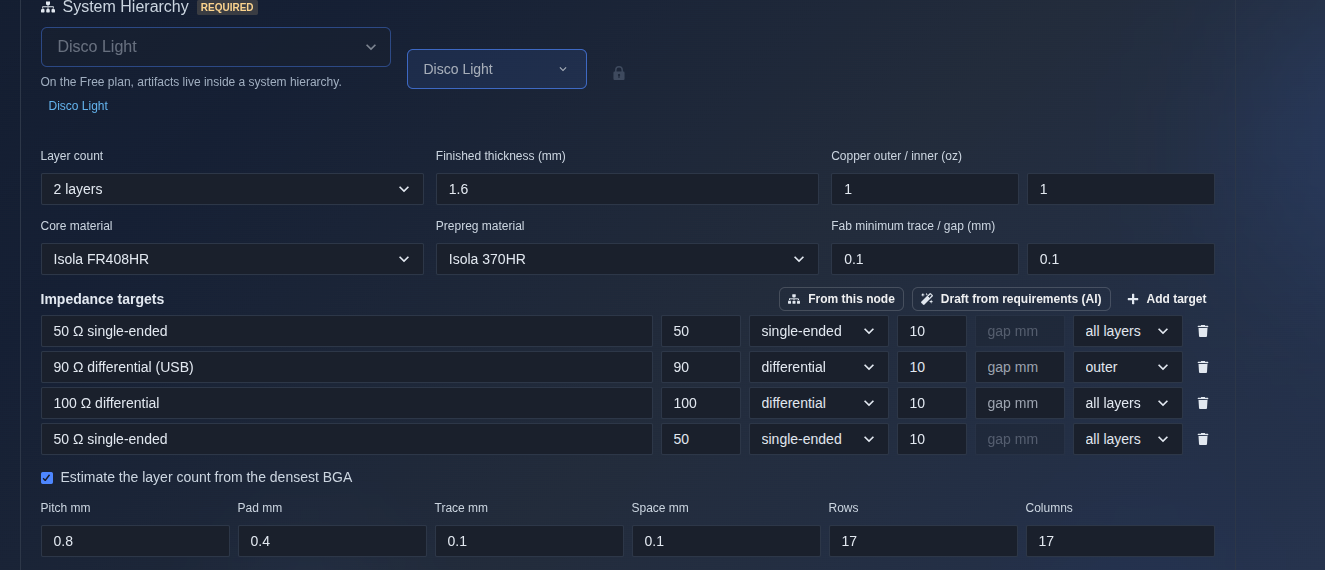Edit the impedance value field showing 90
The image size is (1325, 570).
pyautogui.click(x=701, y=367)
